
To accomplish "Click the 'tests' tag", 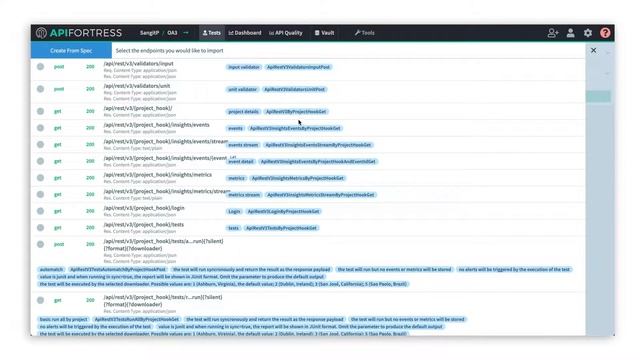I will tap(233, 228).
